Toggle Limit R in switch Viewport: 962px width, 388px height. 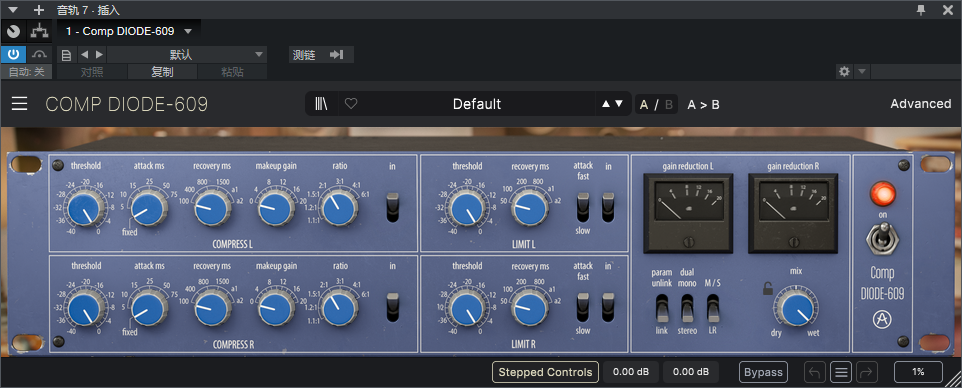[608, 308]
